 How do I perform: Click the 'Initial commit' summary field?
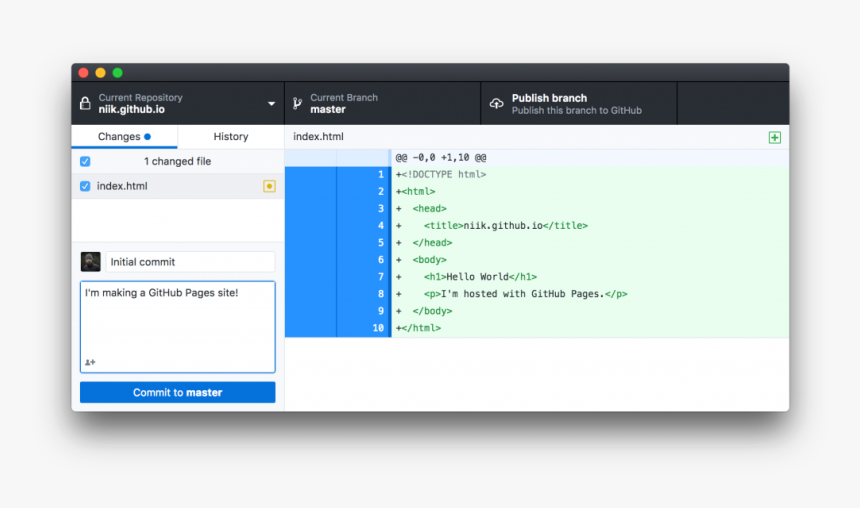tap(190, 262)
